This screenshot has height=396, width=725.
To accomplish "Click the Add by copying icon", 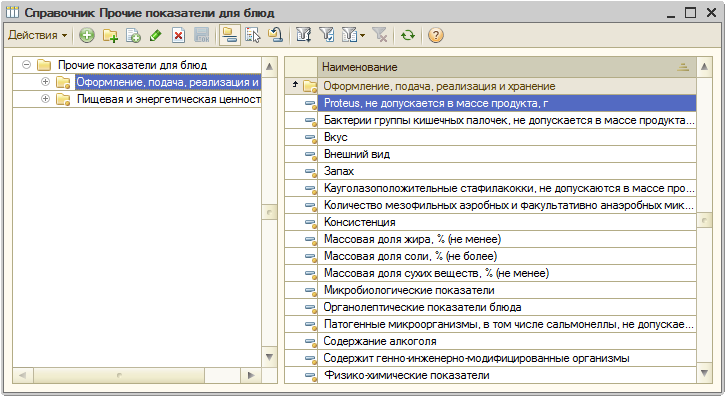I will pos(133,35).
